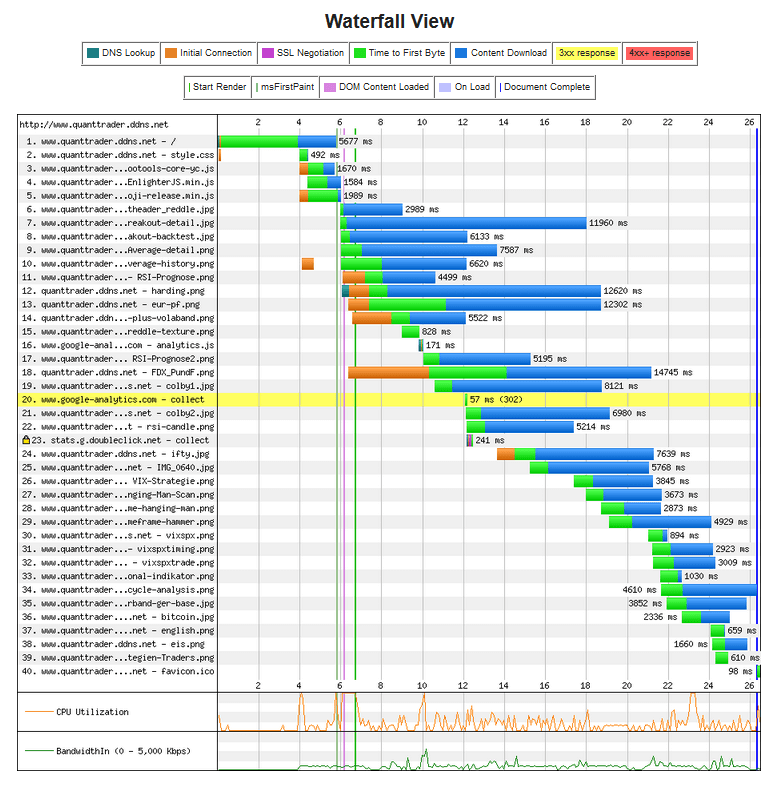Select the Document Complete legend item
The height and width of the screenshot is (787, 769).
pos(545,87)
